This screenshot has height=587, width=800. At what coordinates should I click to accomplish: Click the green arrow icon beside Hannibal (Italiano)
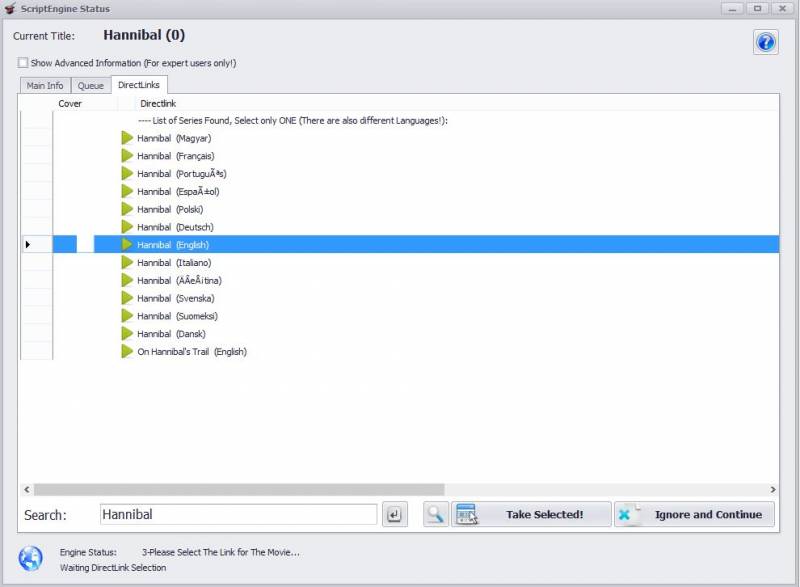click(127, 263)
